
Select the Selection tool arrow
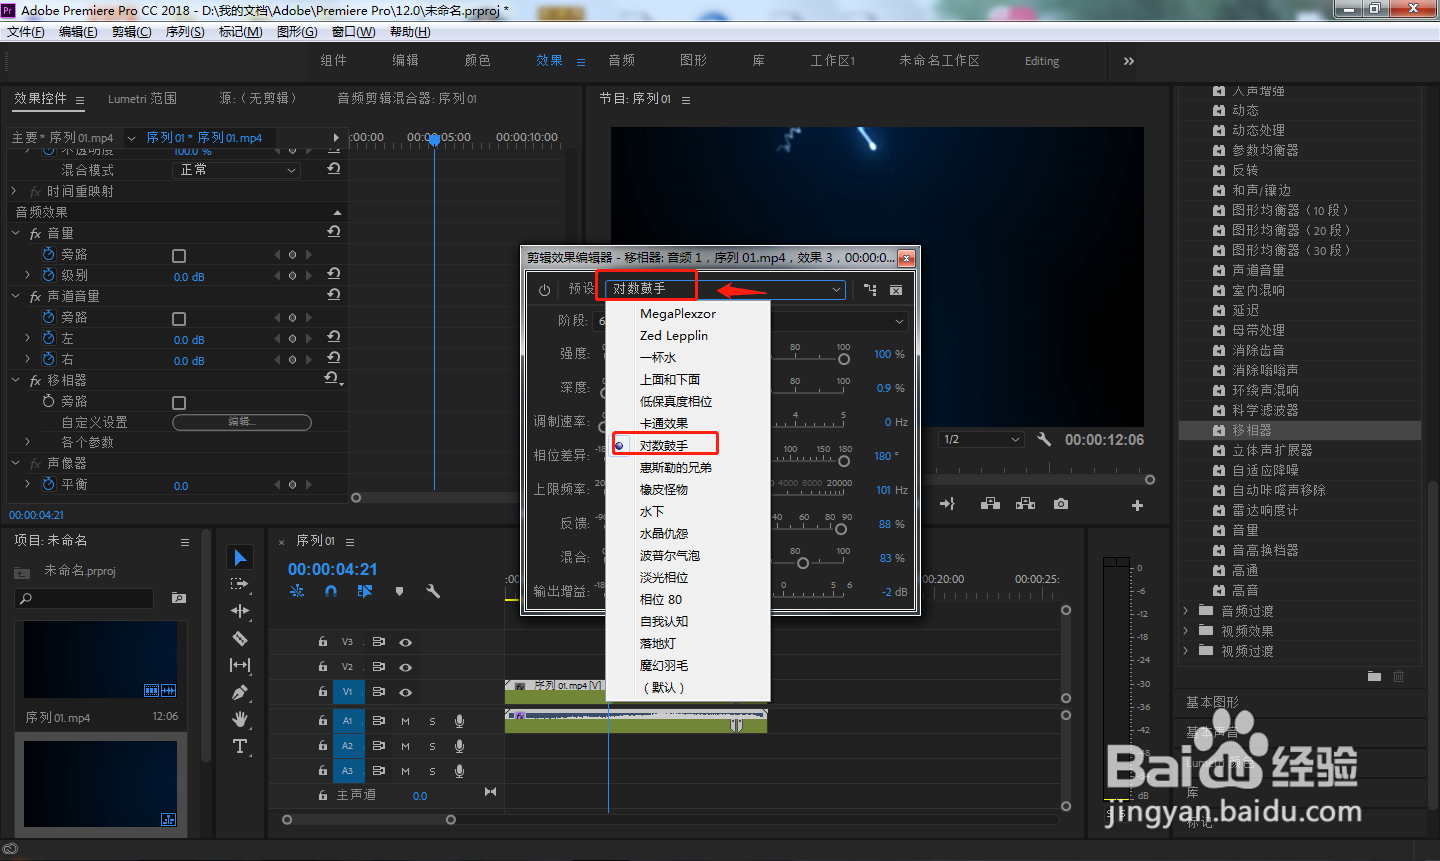240,557
